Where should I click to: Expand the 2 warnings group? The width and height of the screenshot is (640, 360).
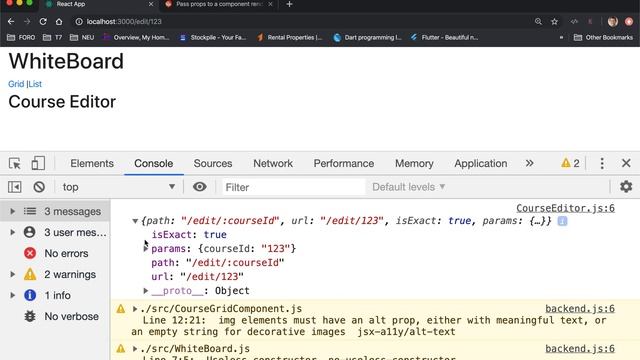click(x=13, y=274)
